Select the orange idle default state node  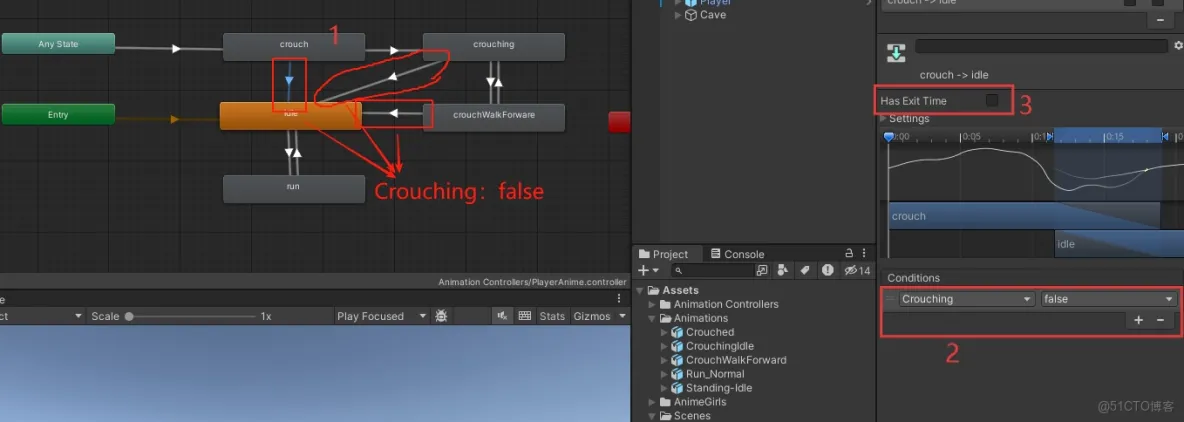click(291, 116)
